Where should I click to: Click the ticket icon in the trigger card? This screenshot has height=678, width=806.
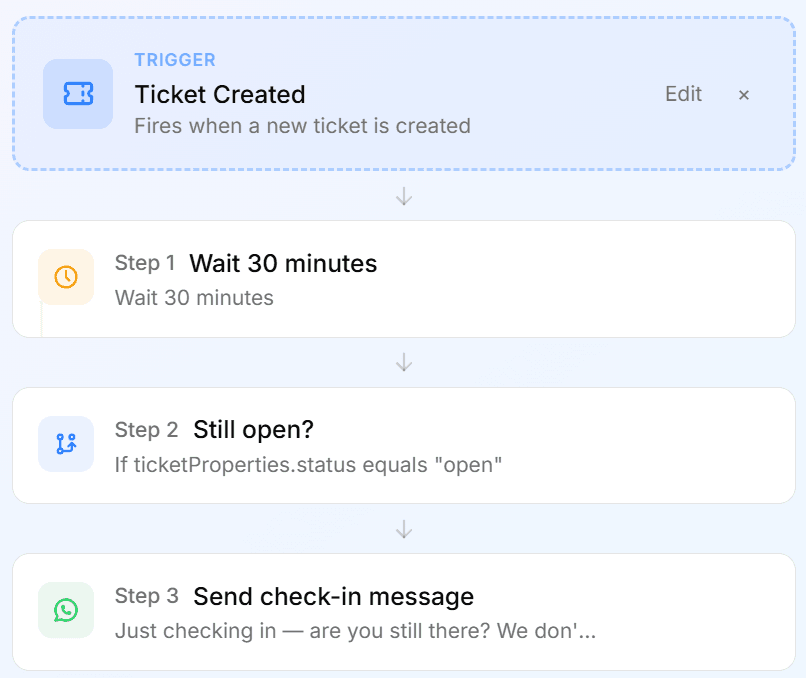[78, 94]
